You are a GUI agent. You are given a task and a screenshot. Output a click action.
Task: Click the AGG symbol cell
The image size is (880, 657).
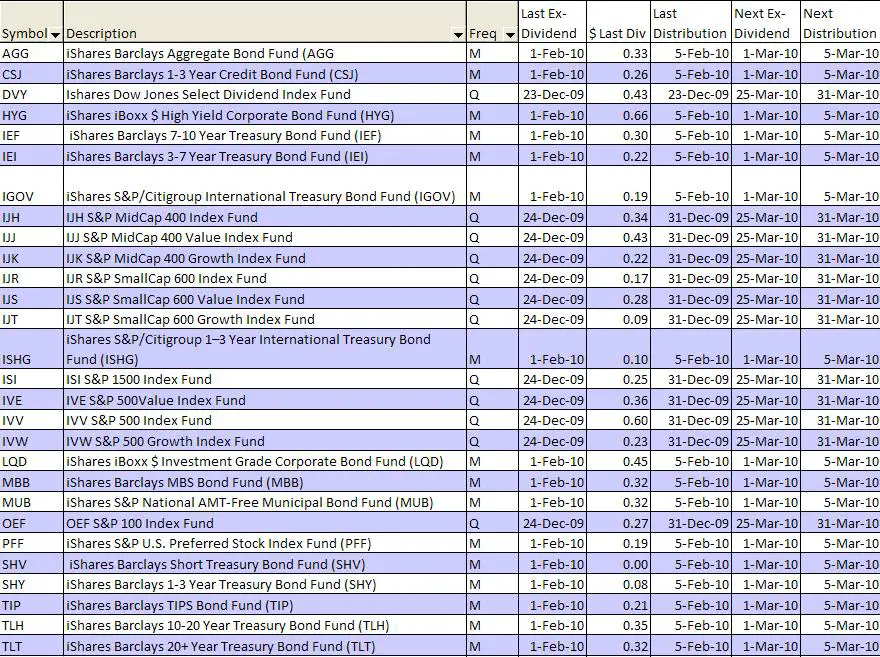coord(32,53)
